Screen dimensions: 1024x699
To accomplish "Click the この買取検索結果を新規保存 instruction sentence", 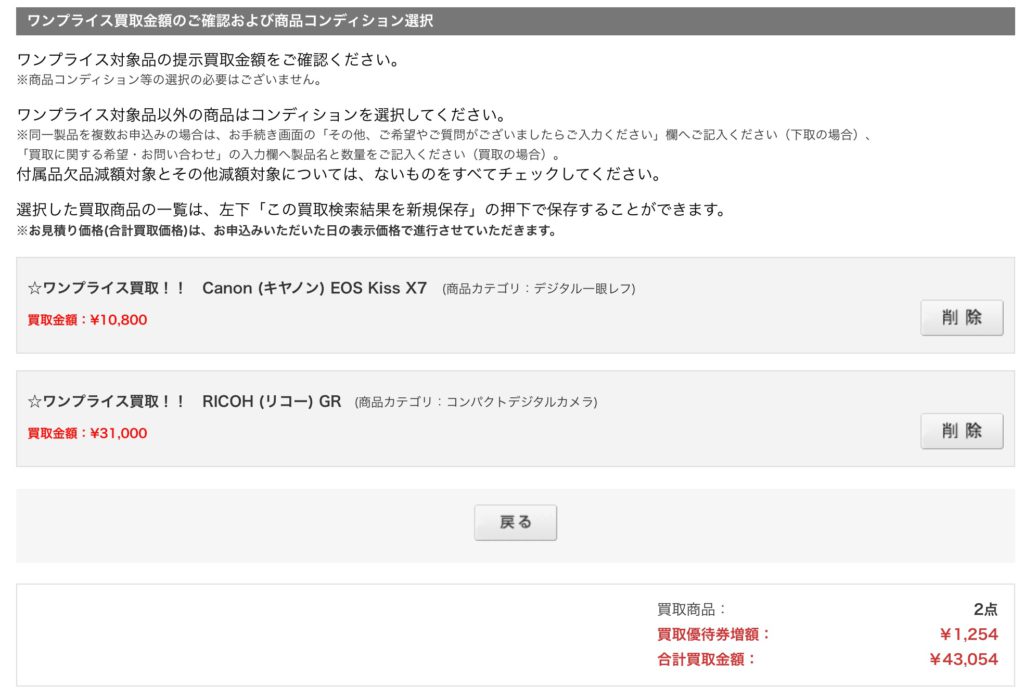I will coord(368,210).
